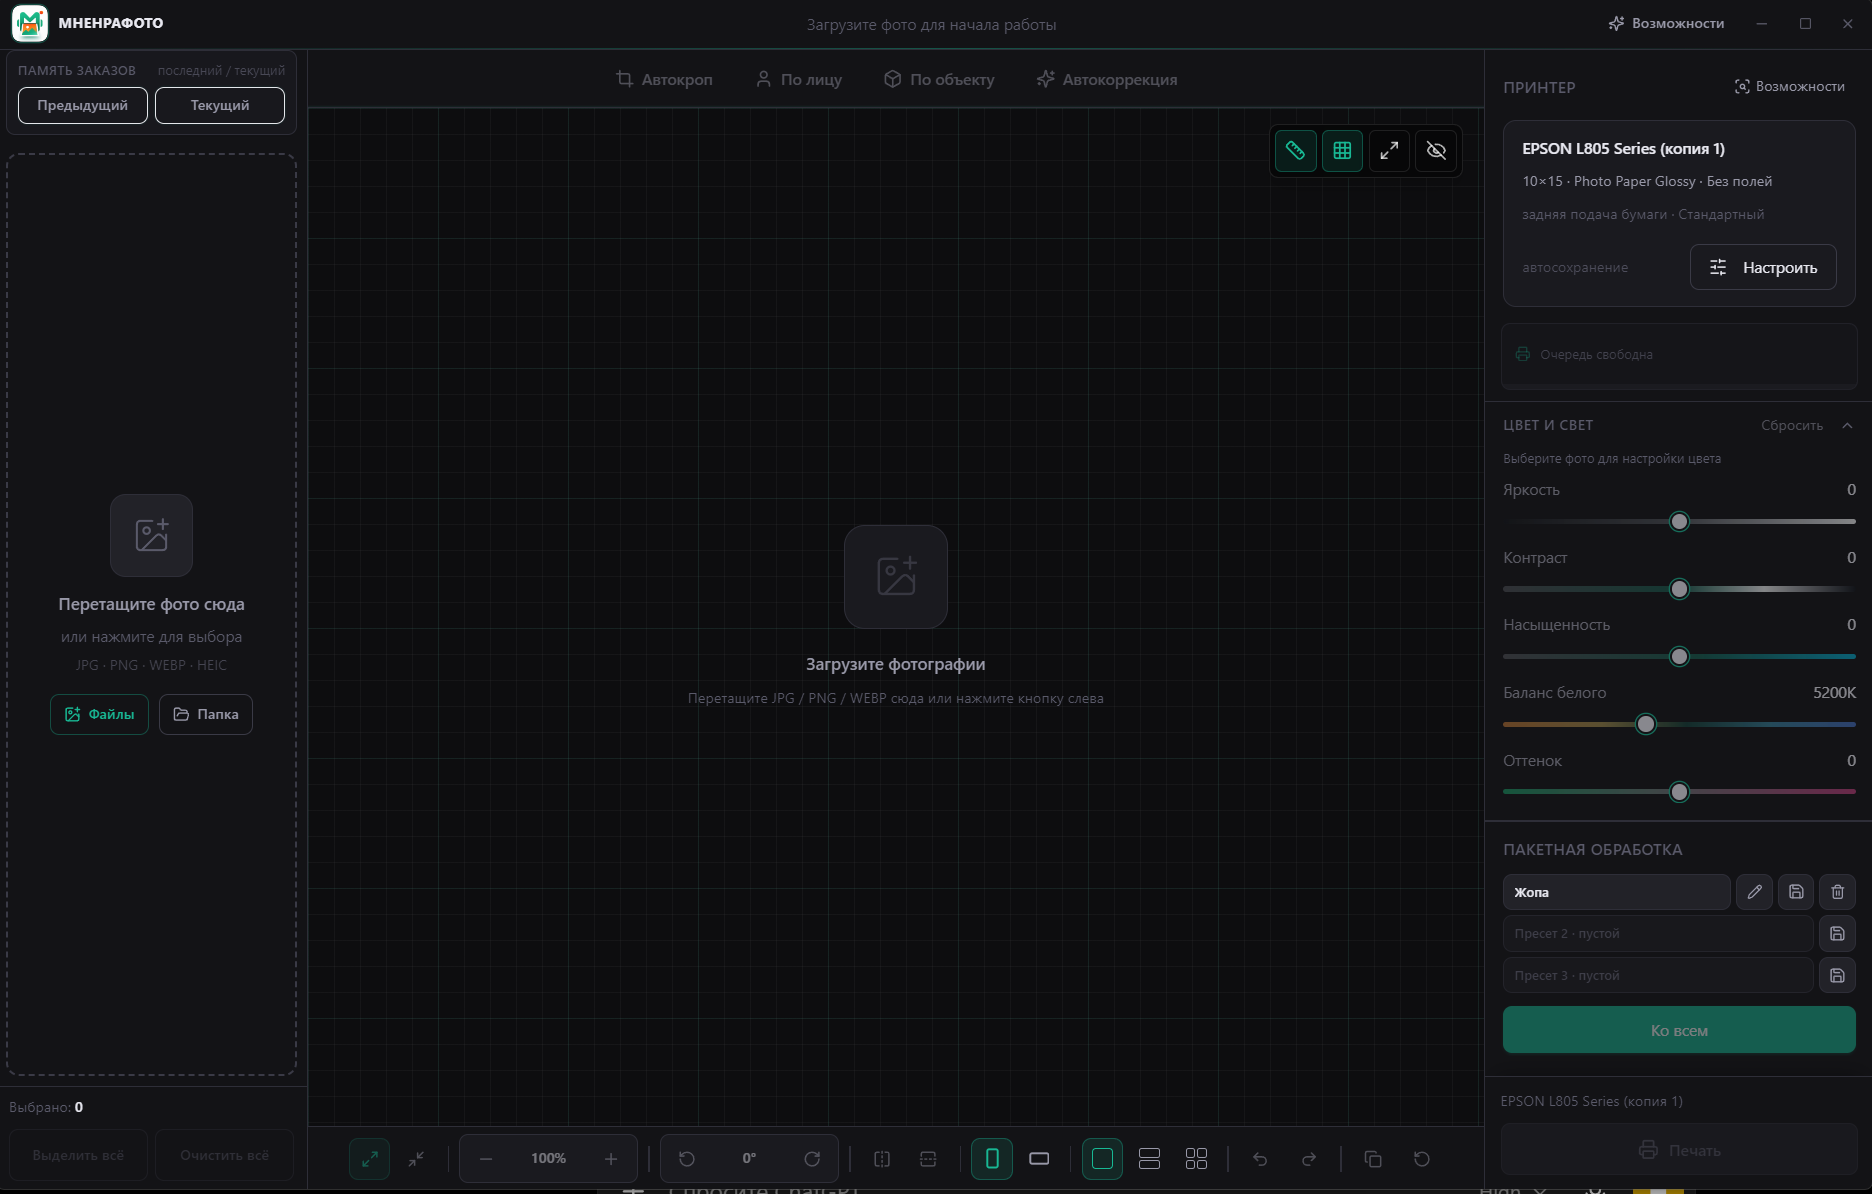Click the flip horizontal icon

coord(882,1159)
